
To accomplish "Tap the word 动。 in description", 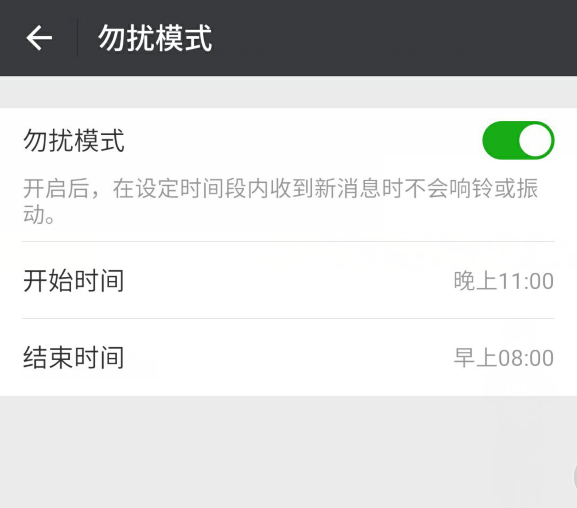I will [x=39, y=215].
